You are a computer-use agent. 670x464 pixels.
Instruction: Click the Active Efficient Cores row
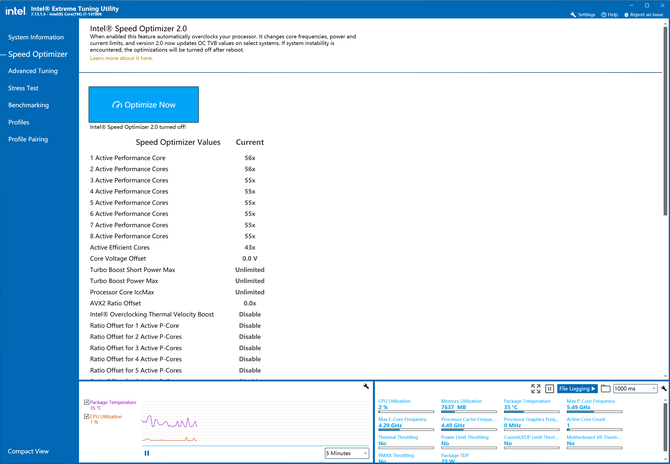[x=177, y=247]
